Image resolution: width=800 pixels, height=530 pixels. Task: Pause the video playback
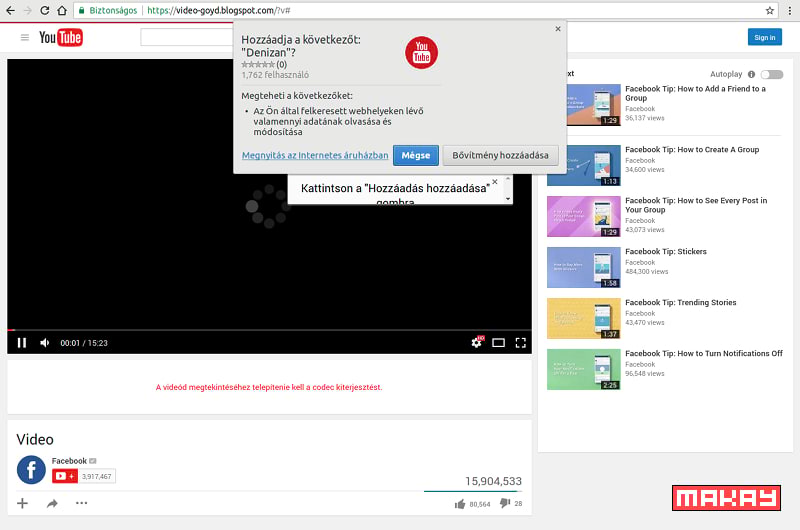21,343
